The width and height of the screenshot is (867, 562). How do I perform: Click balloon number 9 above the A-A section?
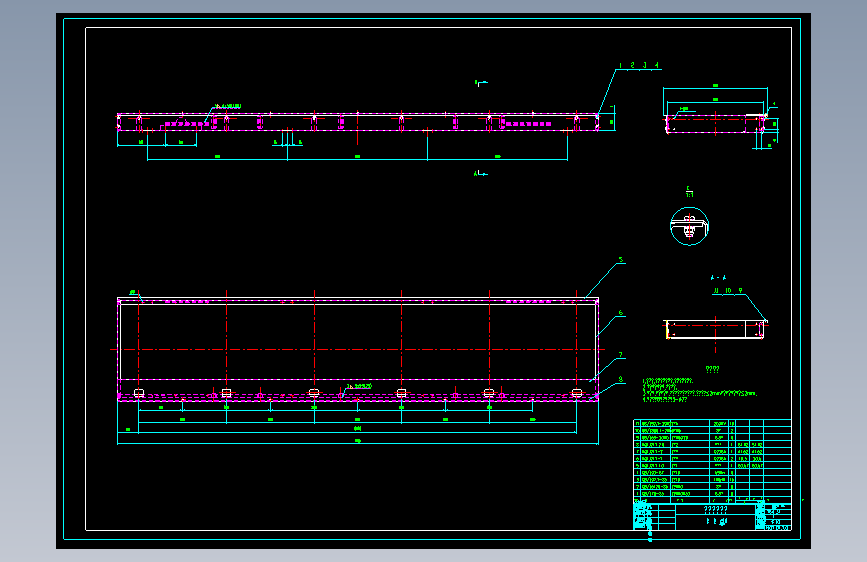[740, 290]
